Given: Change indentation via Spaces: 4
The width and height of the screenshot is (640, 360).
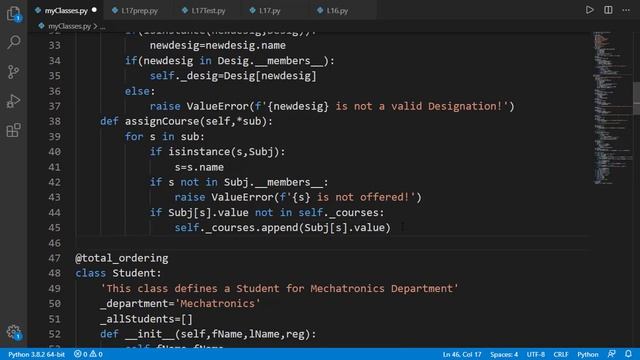Looking at the screenshot, I should point(504,354).
